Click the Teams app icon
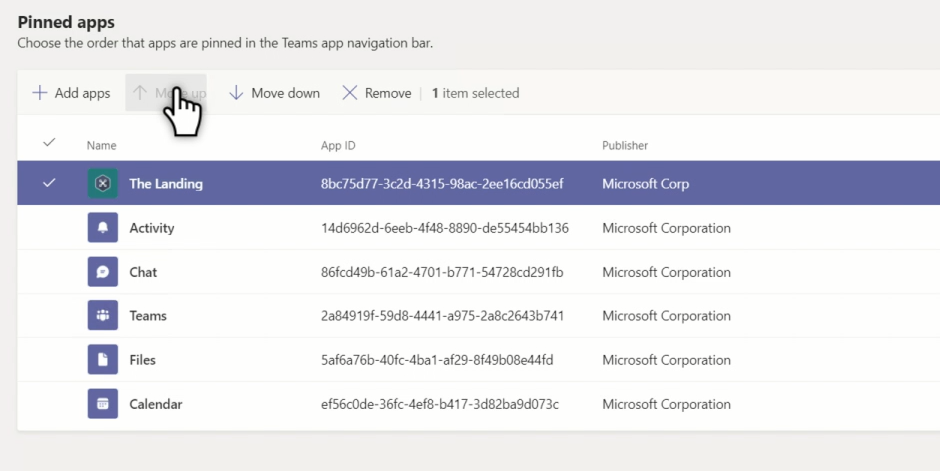 pos(102,316)
